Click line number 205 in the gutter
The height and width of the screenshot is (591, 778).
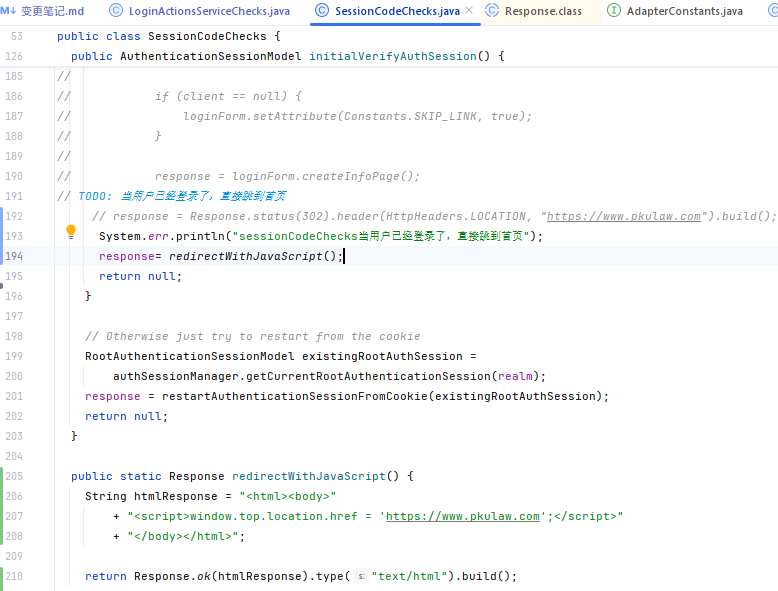pyautogui.click(x=14, y=476)
